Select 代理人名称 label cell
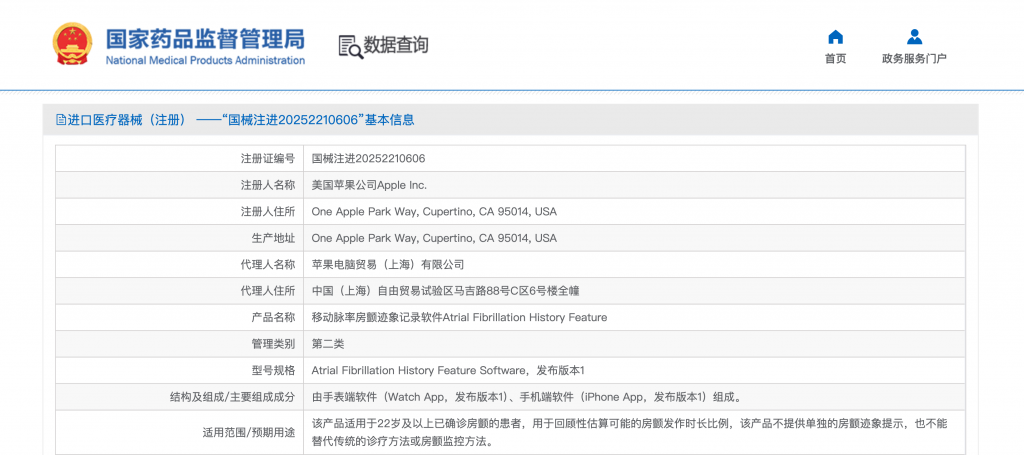This screenshot has width=1024, height=455. point(179,264)
